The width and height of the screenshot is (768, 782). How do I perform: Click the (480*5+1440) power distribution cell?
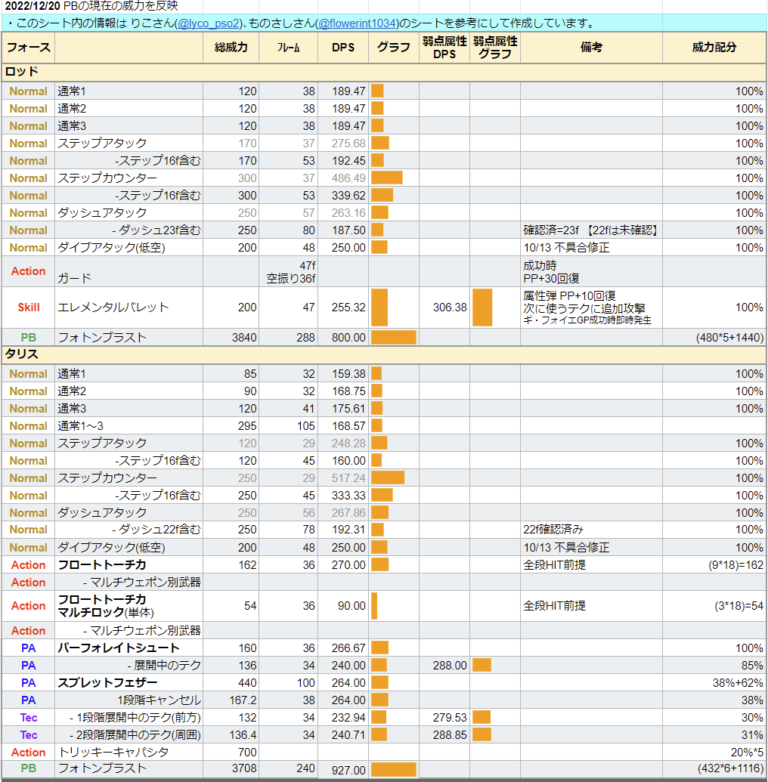714,338
